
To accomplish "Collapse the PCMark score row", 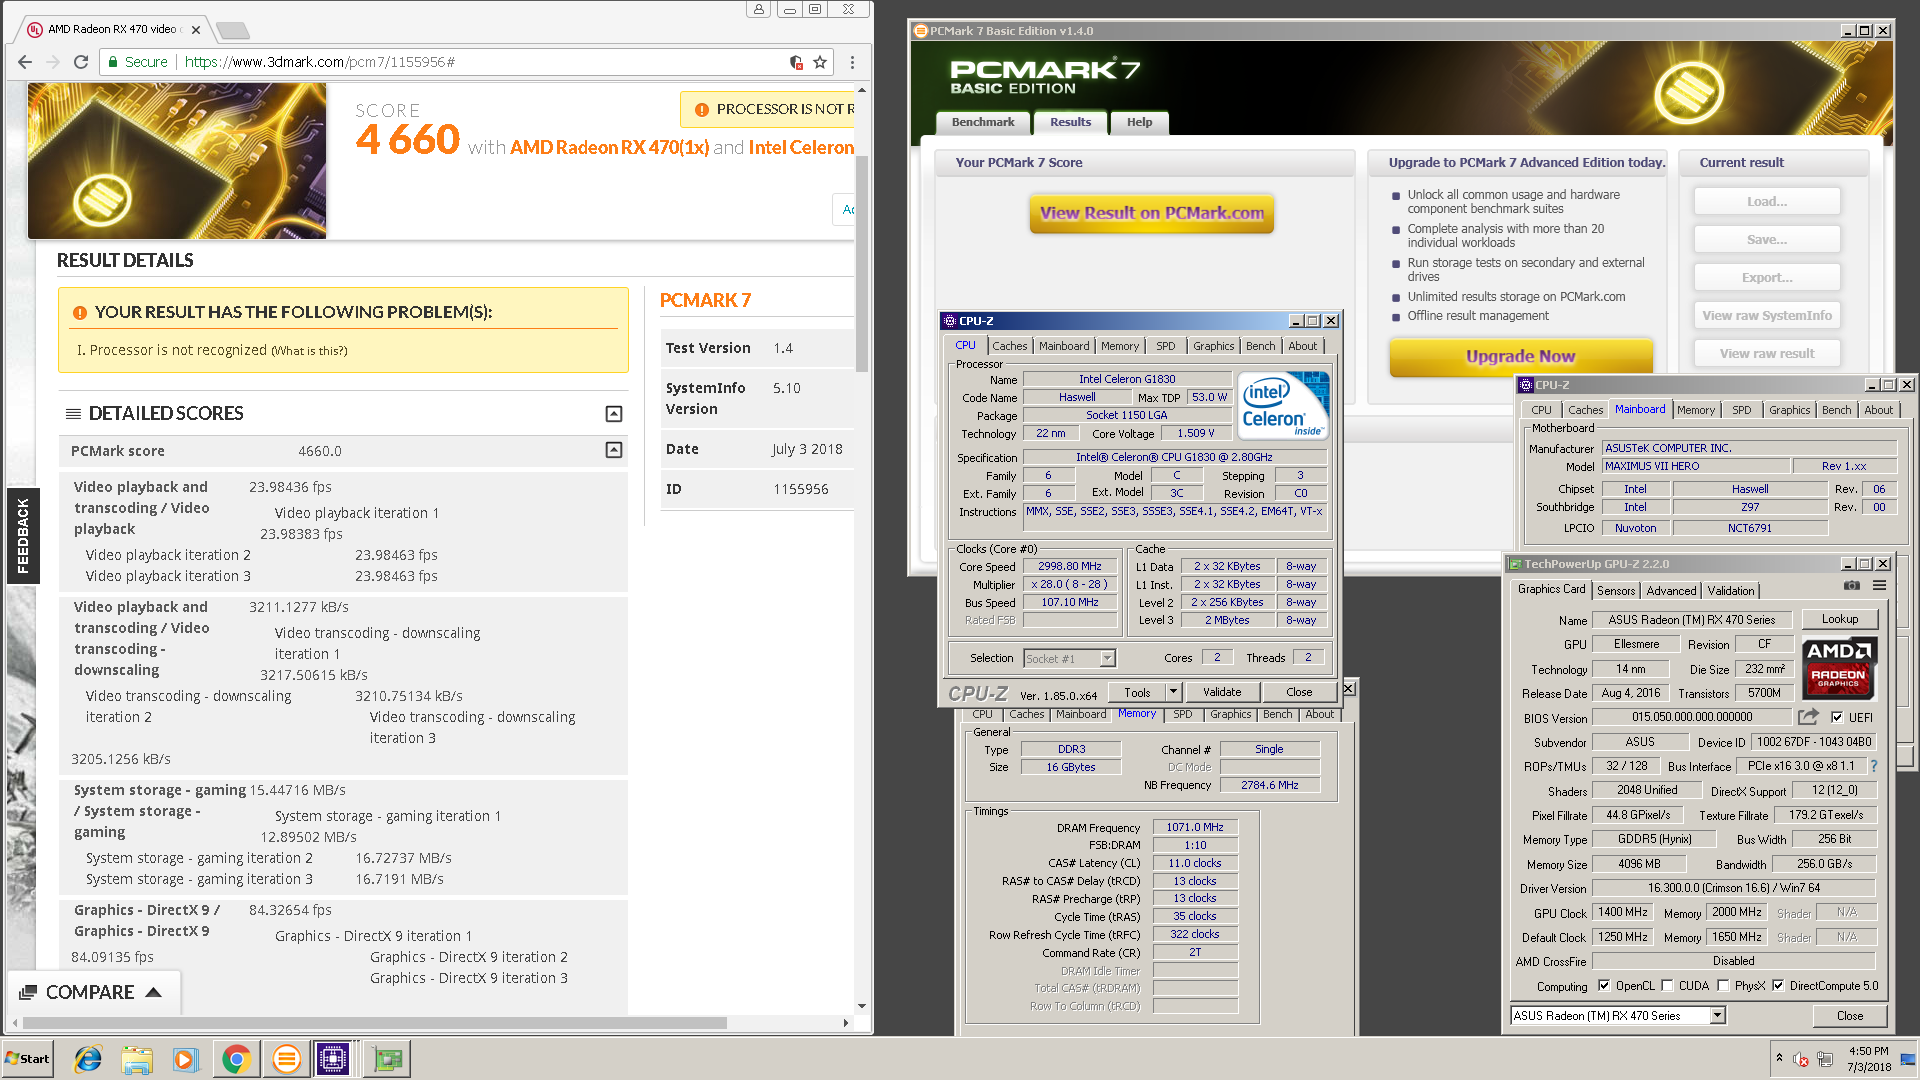I will coord(614,450).
